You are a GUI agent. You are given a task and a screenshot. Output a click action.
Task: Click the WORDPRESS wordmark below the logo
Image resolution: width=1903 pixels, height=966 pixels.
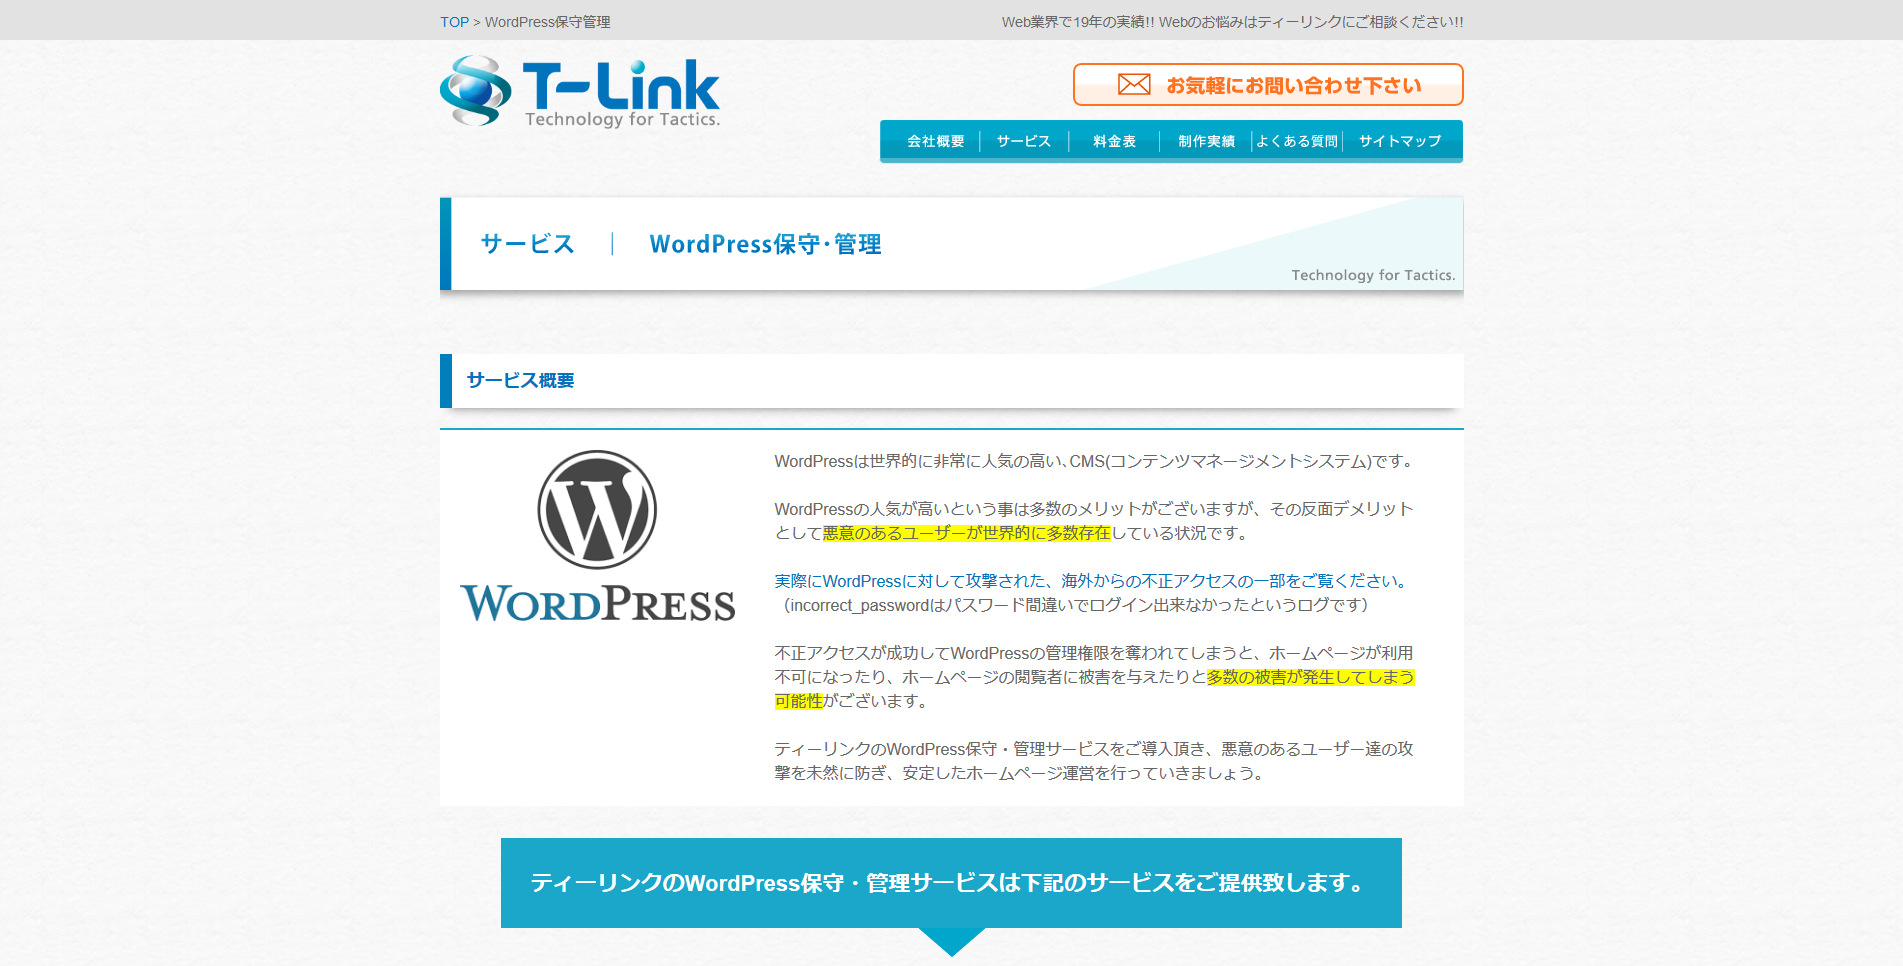pos(597,604)
